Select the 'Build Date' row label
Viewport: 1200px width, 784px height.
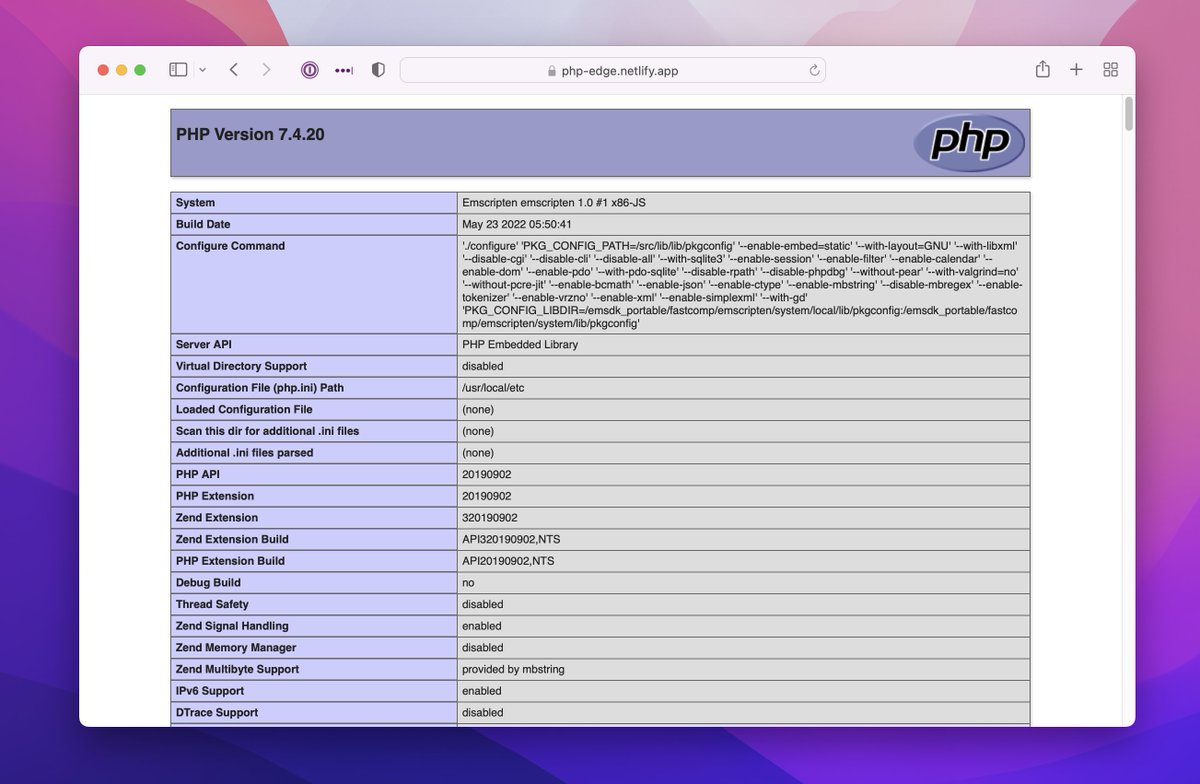pyautogui.click(x=203, y=224)
